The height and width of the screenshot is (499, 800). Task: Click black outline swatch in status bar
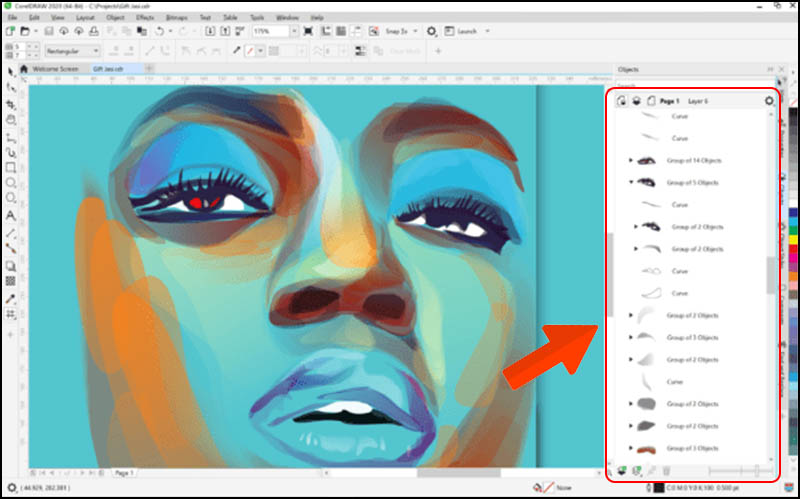[659, 488]
